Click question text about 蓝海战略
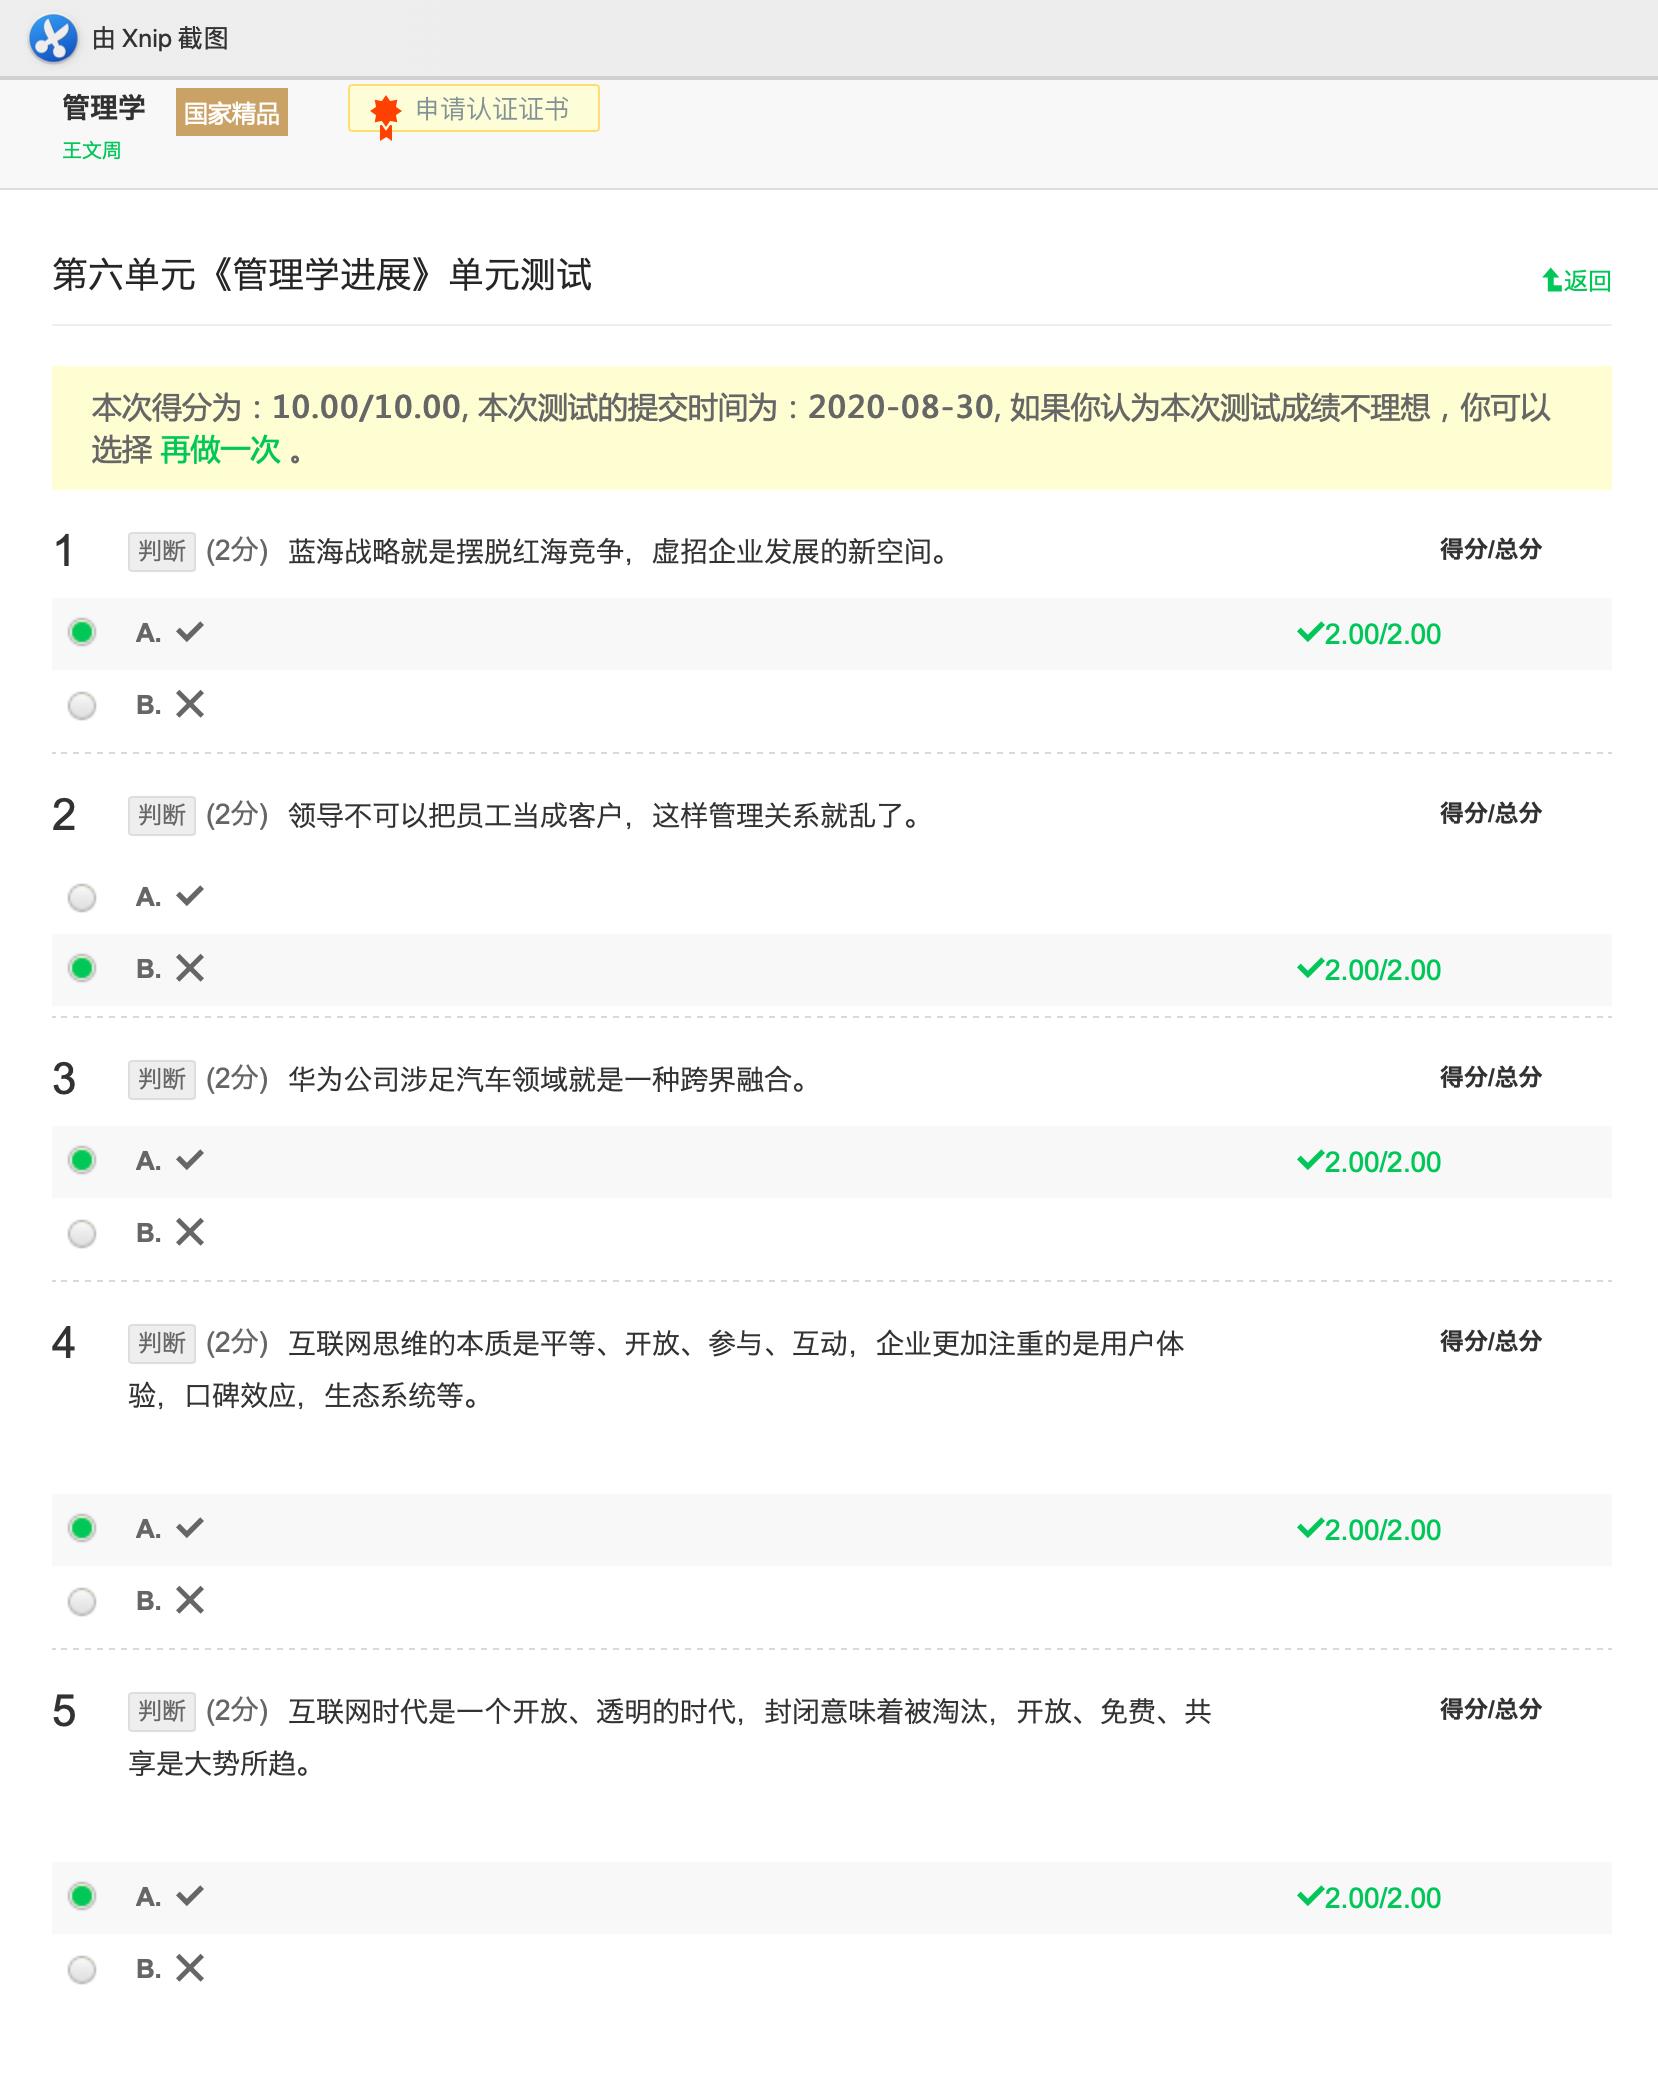 (620, 552)
